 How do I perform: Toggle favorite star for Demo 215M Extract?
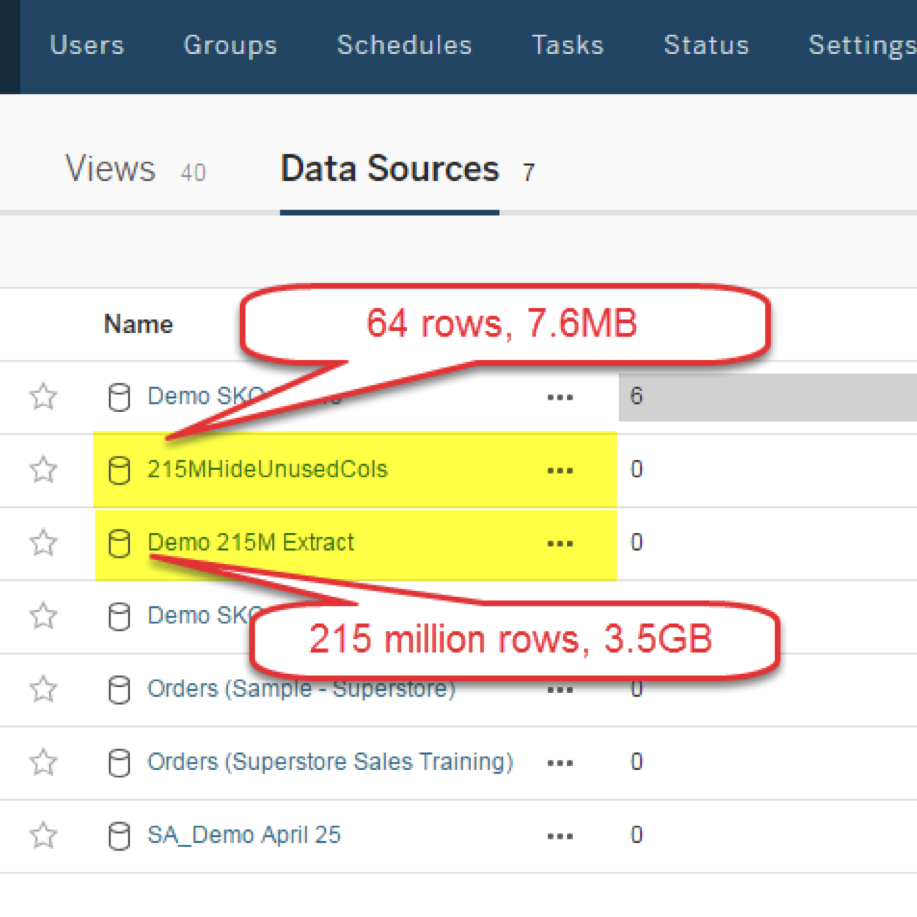coord(43,543)
